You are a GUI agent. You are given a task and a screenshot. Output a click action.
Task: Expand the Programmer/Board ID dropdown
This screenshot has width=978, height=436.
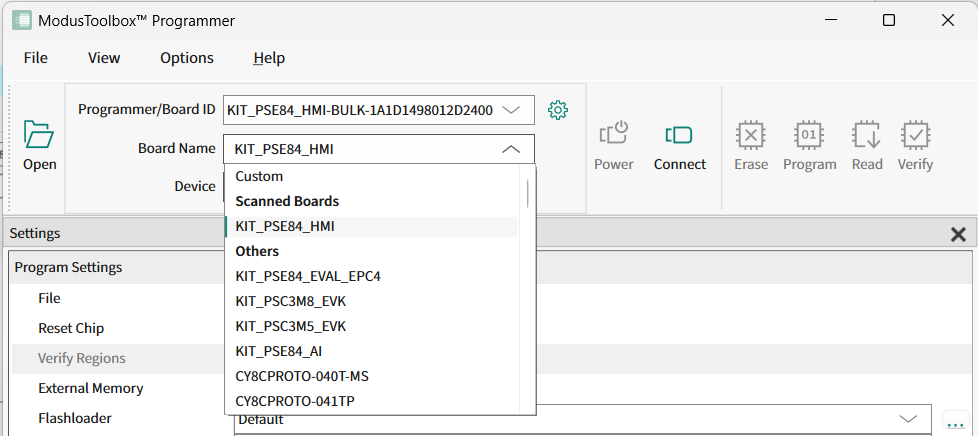pyautogui.click(x=511, y=110)
